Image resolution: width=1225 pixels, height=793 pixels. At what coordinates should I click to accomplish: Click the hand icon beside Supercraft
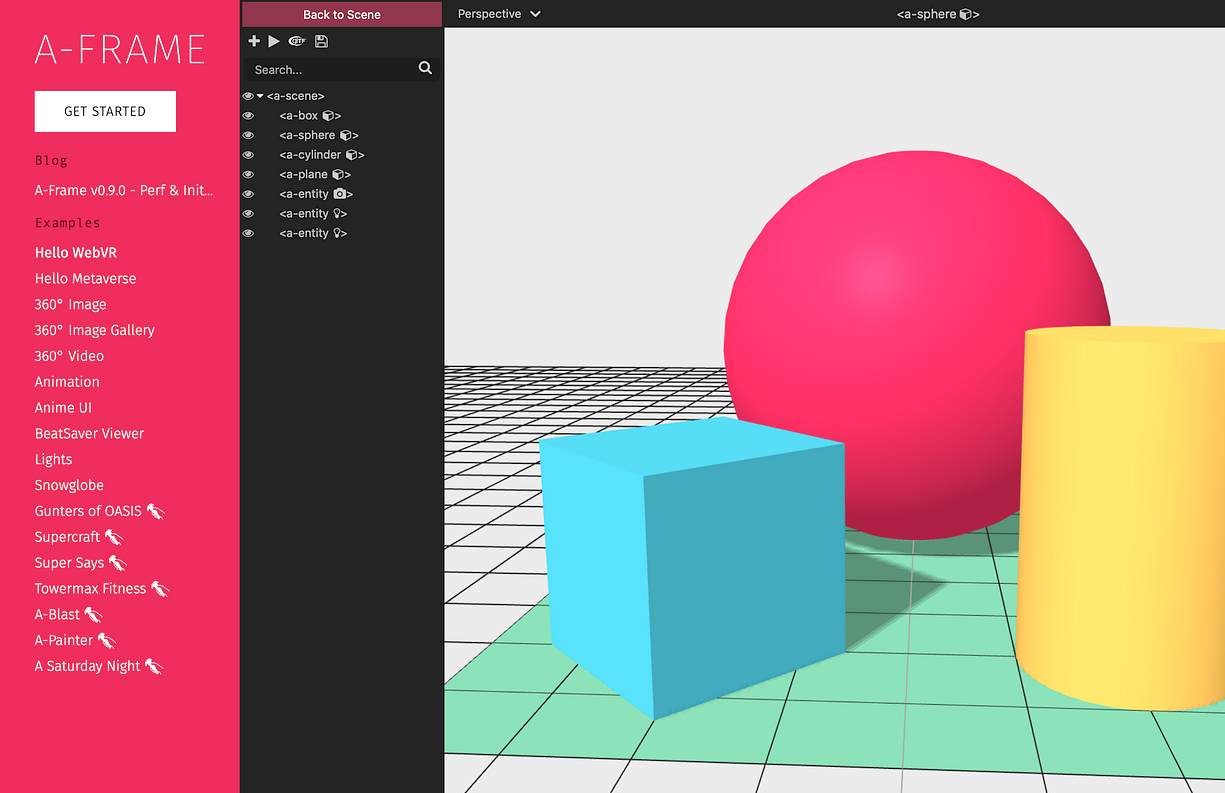(114, 537)
